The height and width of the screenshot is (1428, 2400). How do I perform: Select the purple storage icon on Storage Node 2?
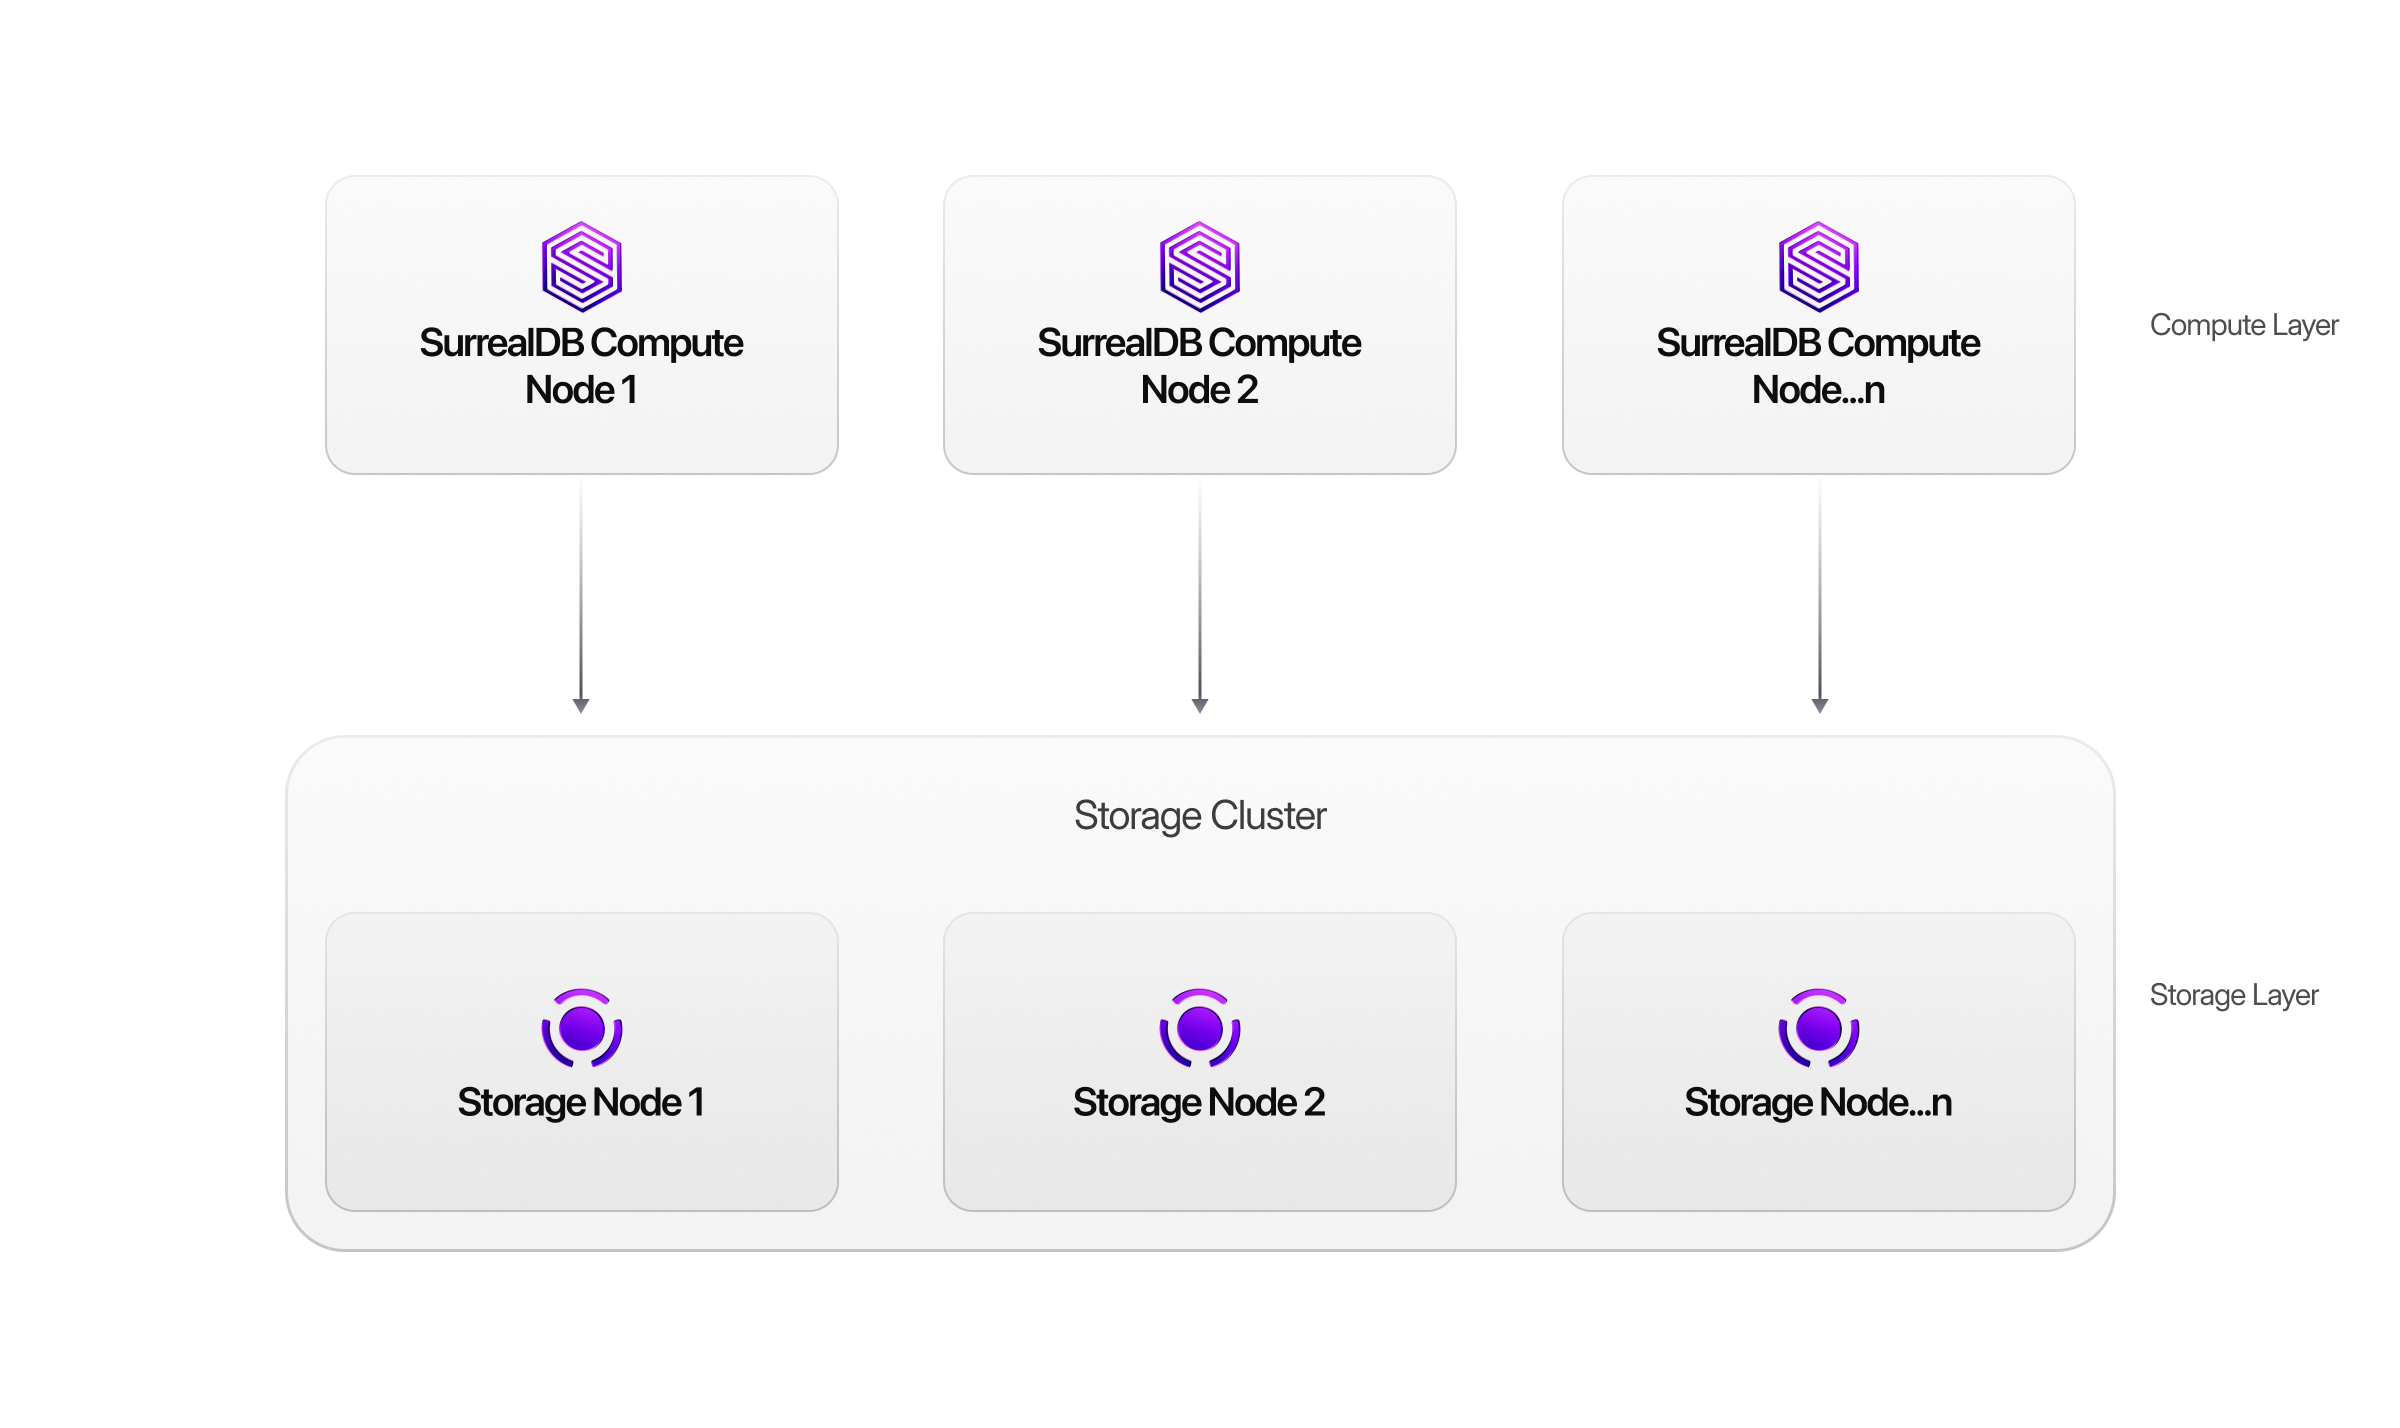coord(1200,1028)
